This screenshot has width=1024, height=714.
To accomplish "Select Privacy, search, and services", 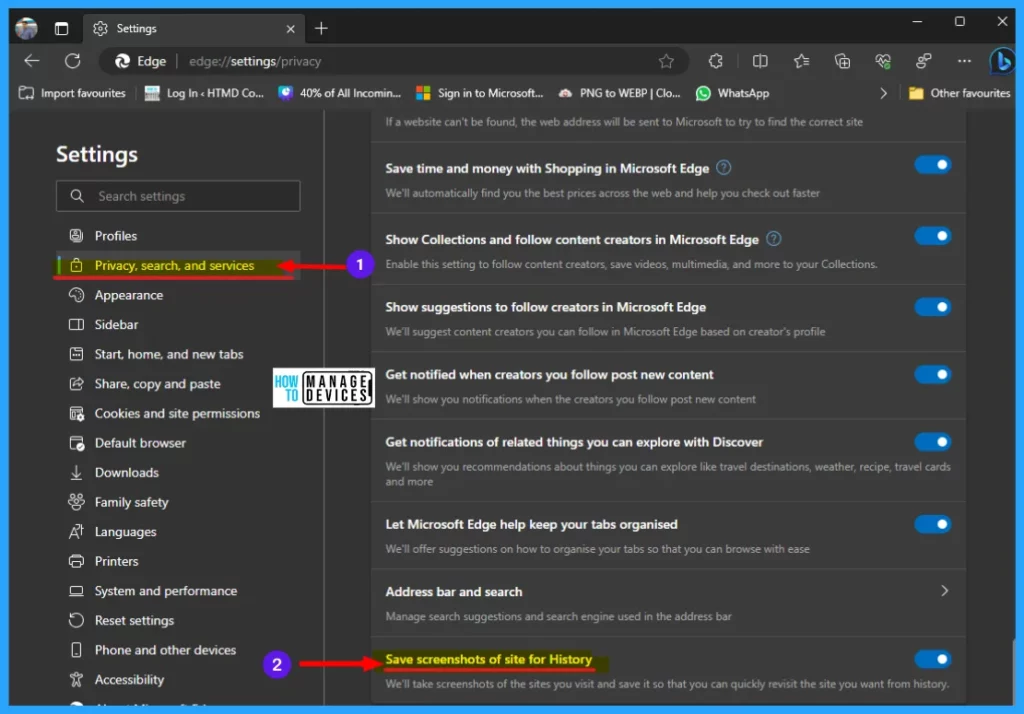I will click(x=178, y=266).
